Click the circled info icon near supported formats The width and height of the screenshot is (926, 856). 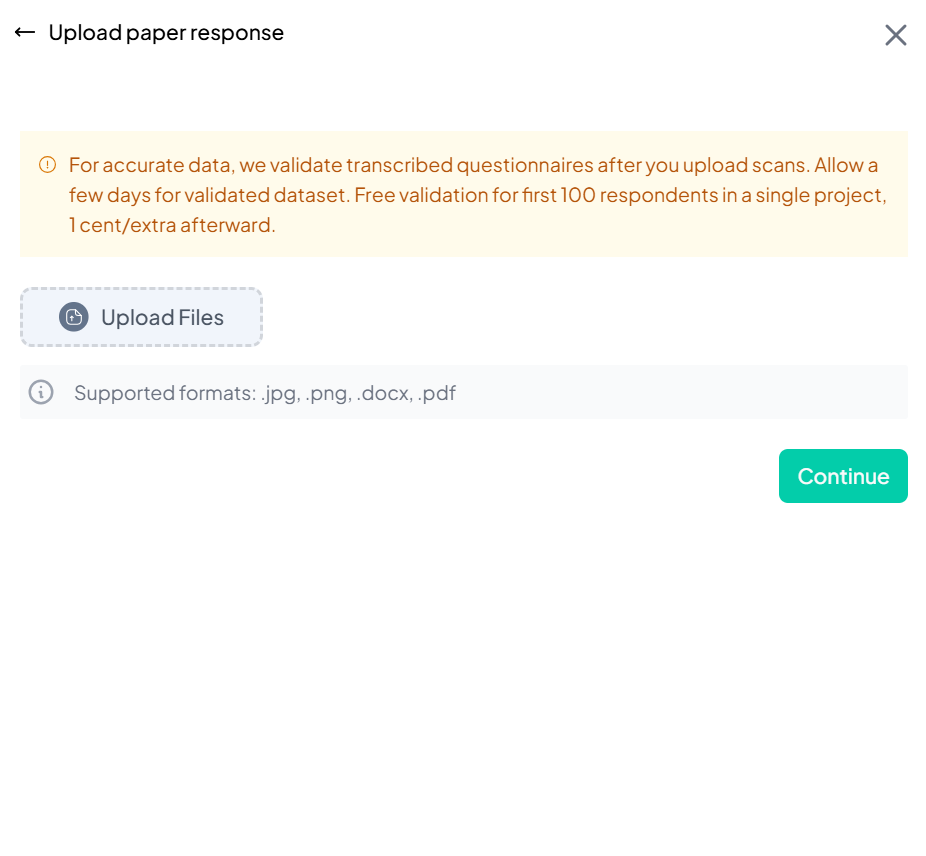pyautogui.click(x=40, y=392)
